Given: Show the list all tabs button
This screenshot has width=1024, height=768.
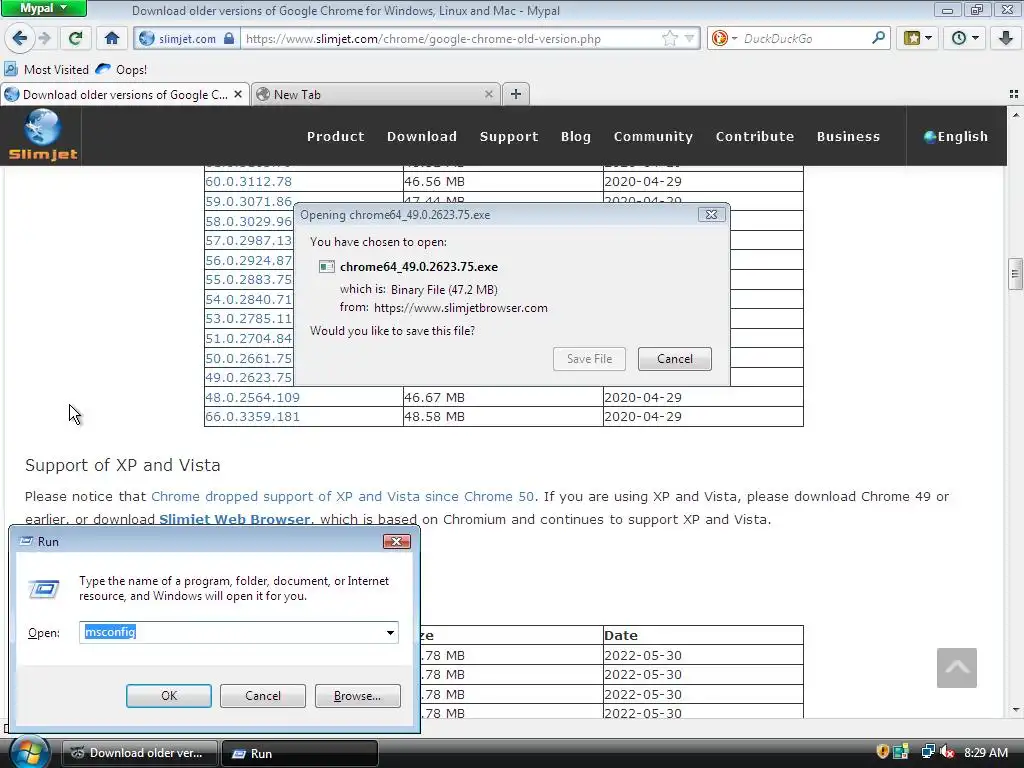Looking at the screenshot, I should (1014, 94).
